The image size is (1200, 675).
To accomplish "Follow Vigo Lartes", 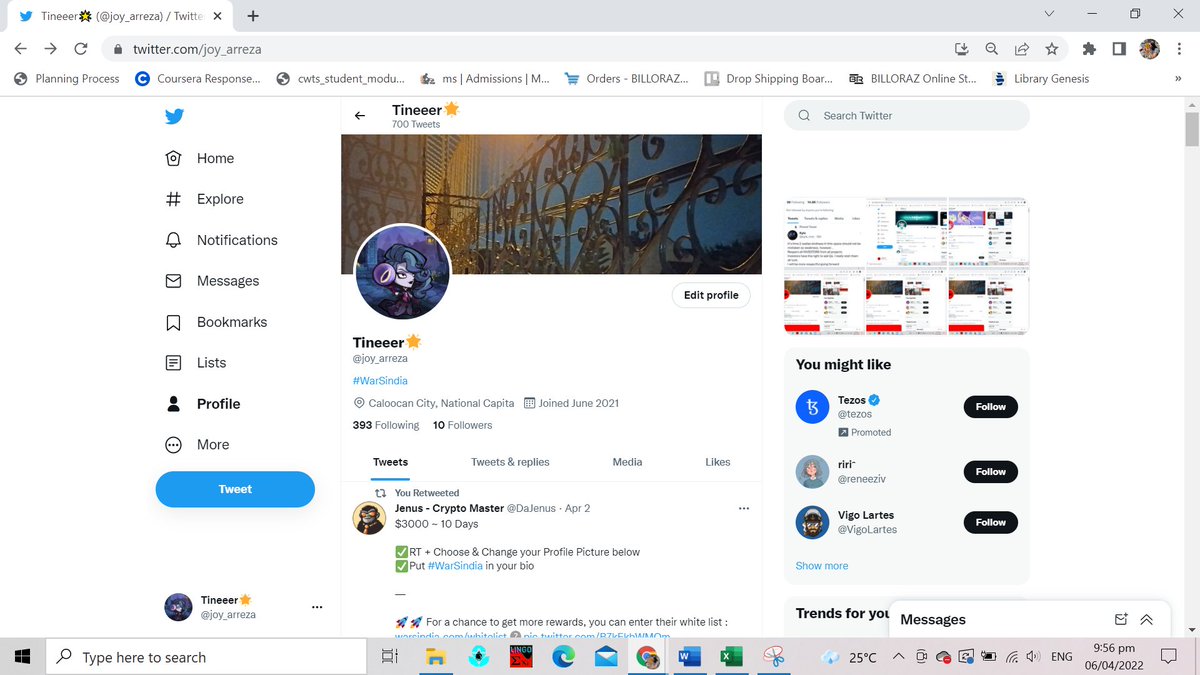I will tap(991, 522).
